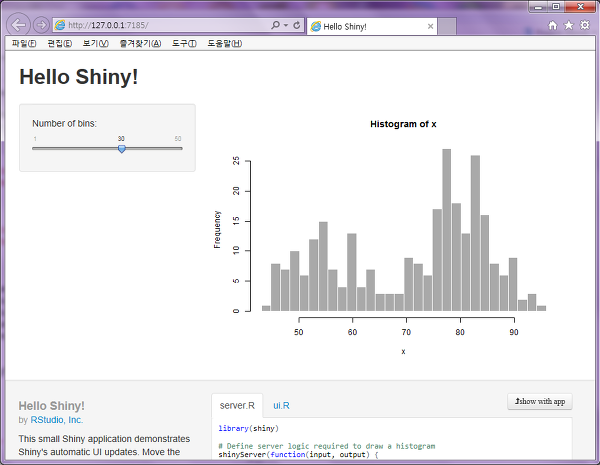Click the slider track near the 1 end
Screen dimensions: 600x465
pyautogui.click(x=36, y=148)
